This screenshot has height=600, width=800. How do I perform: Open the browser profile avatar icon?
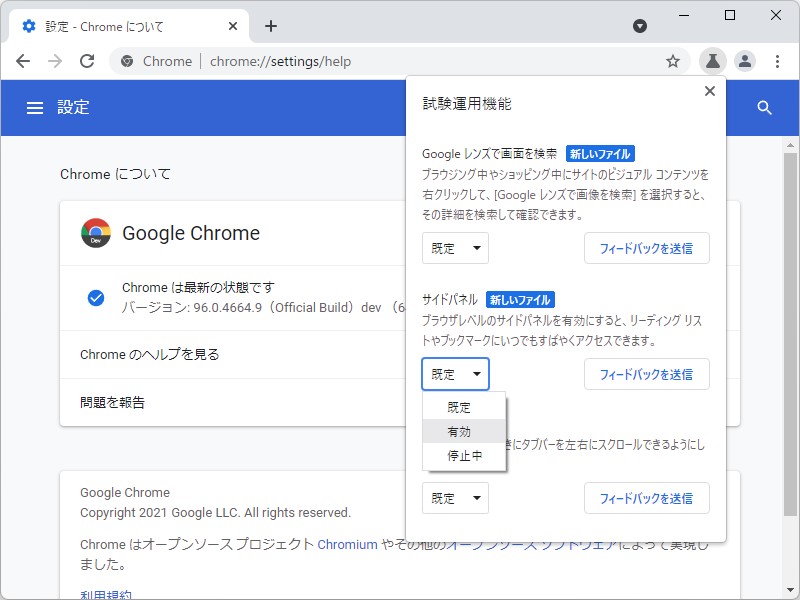[744, 61]
